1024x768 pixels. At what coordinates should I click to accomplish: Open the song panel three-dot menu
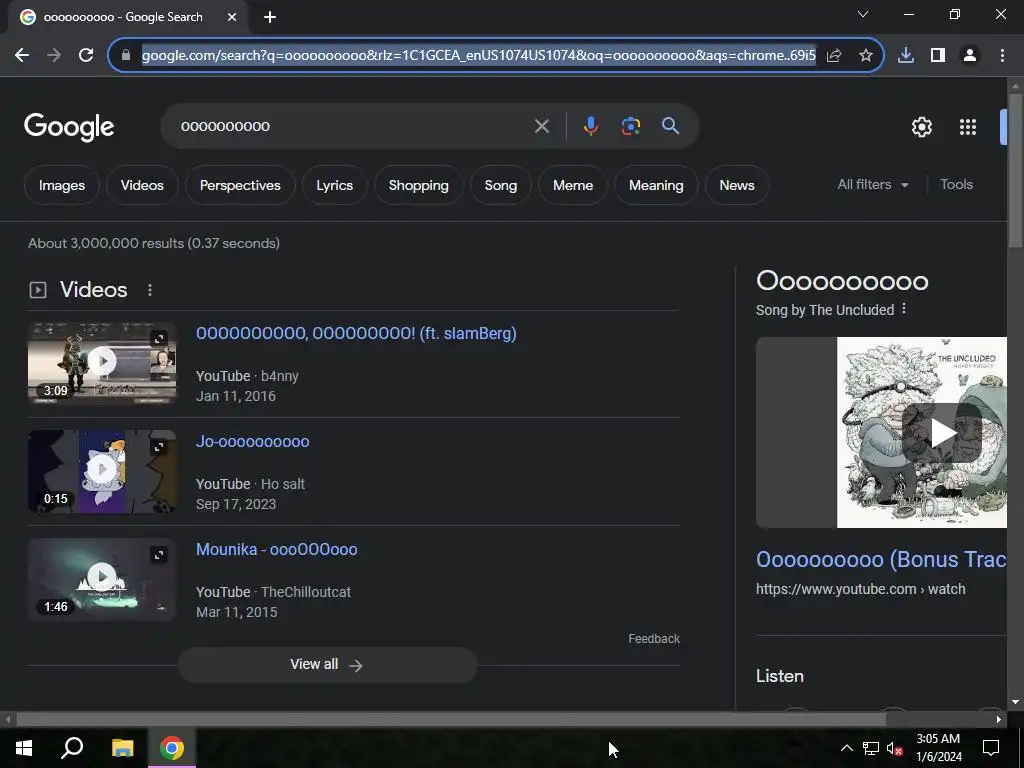coord(904,309)
